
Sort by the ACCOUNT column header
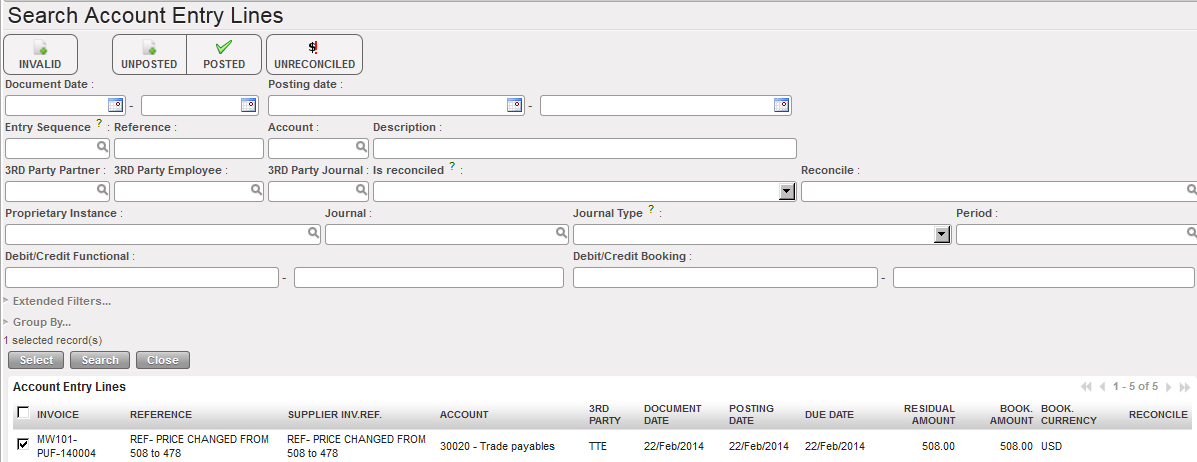pyautogui.click(x=464, y=415)
